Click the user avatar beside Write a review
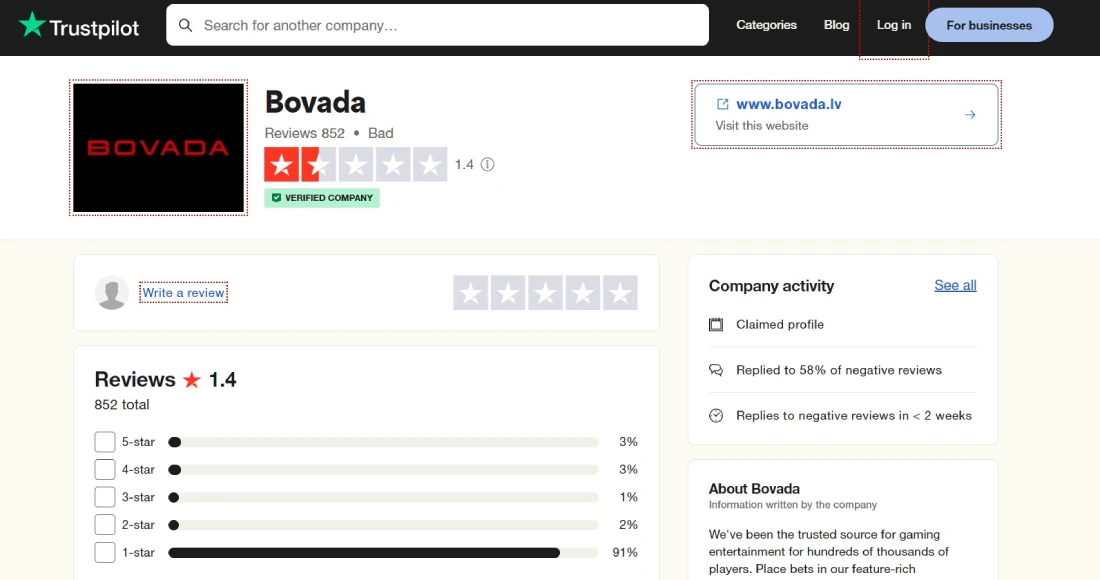This screenshot has width=1100, height=580. pos(112,292)
